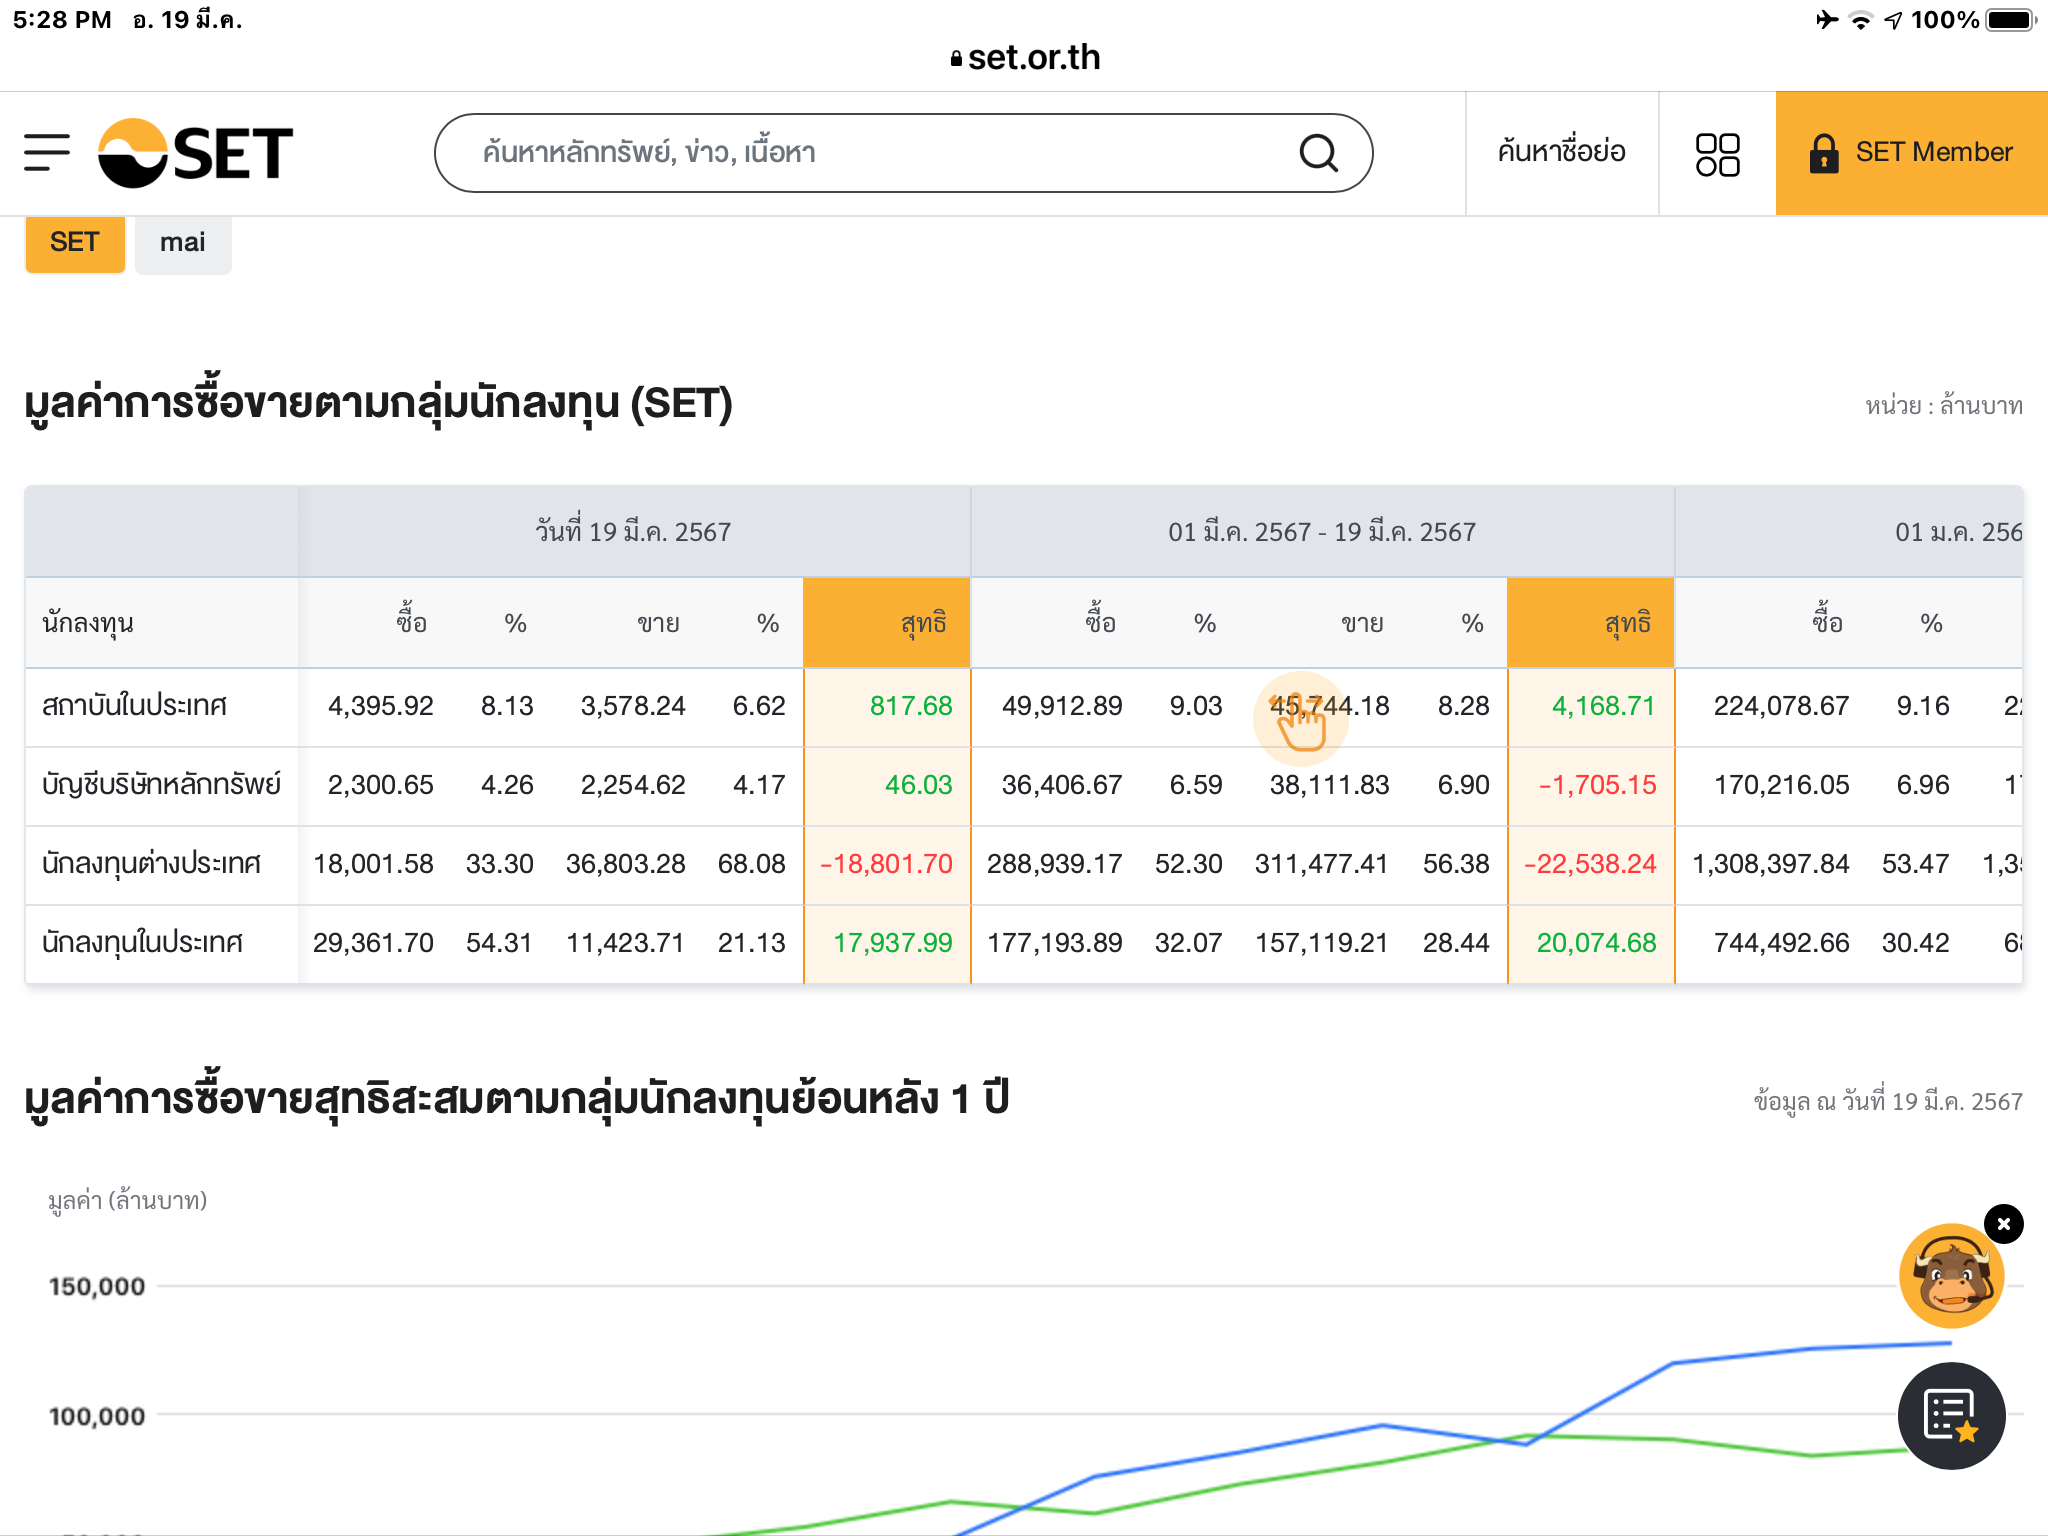The height and width of the screenshot is (1536, 2048).
Task: Open the bull mascot chat assistant
Action: click(x=1950, y=1276)
